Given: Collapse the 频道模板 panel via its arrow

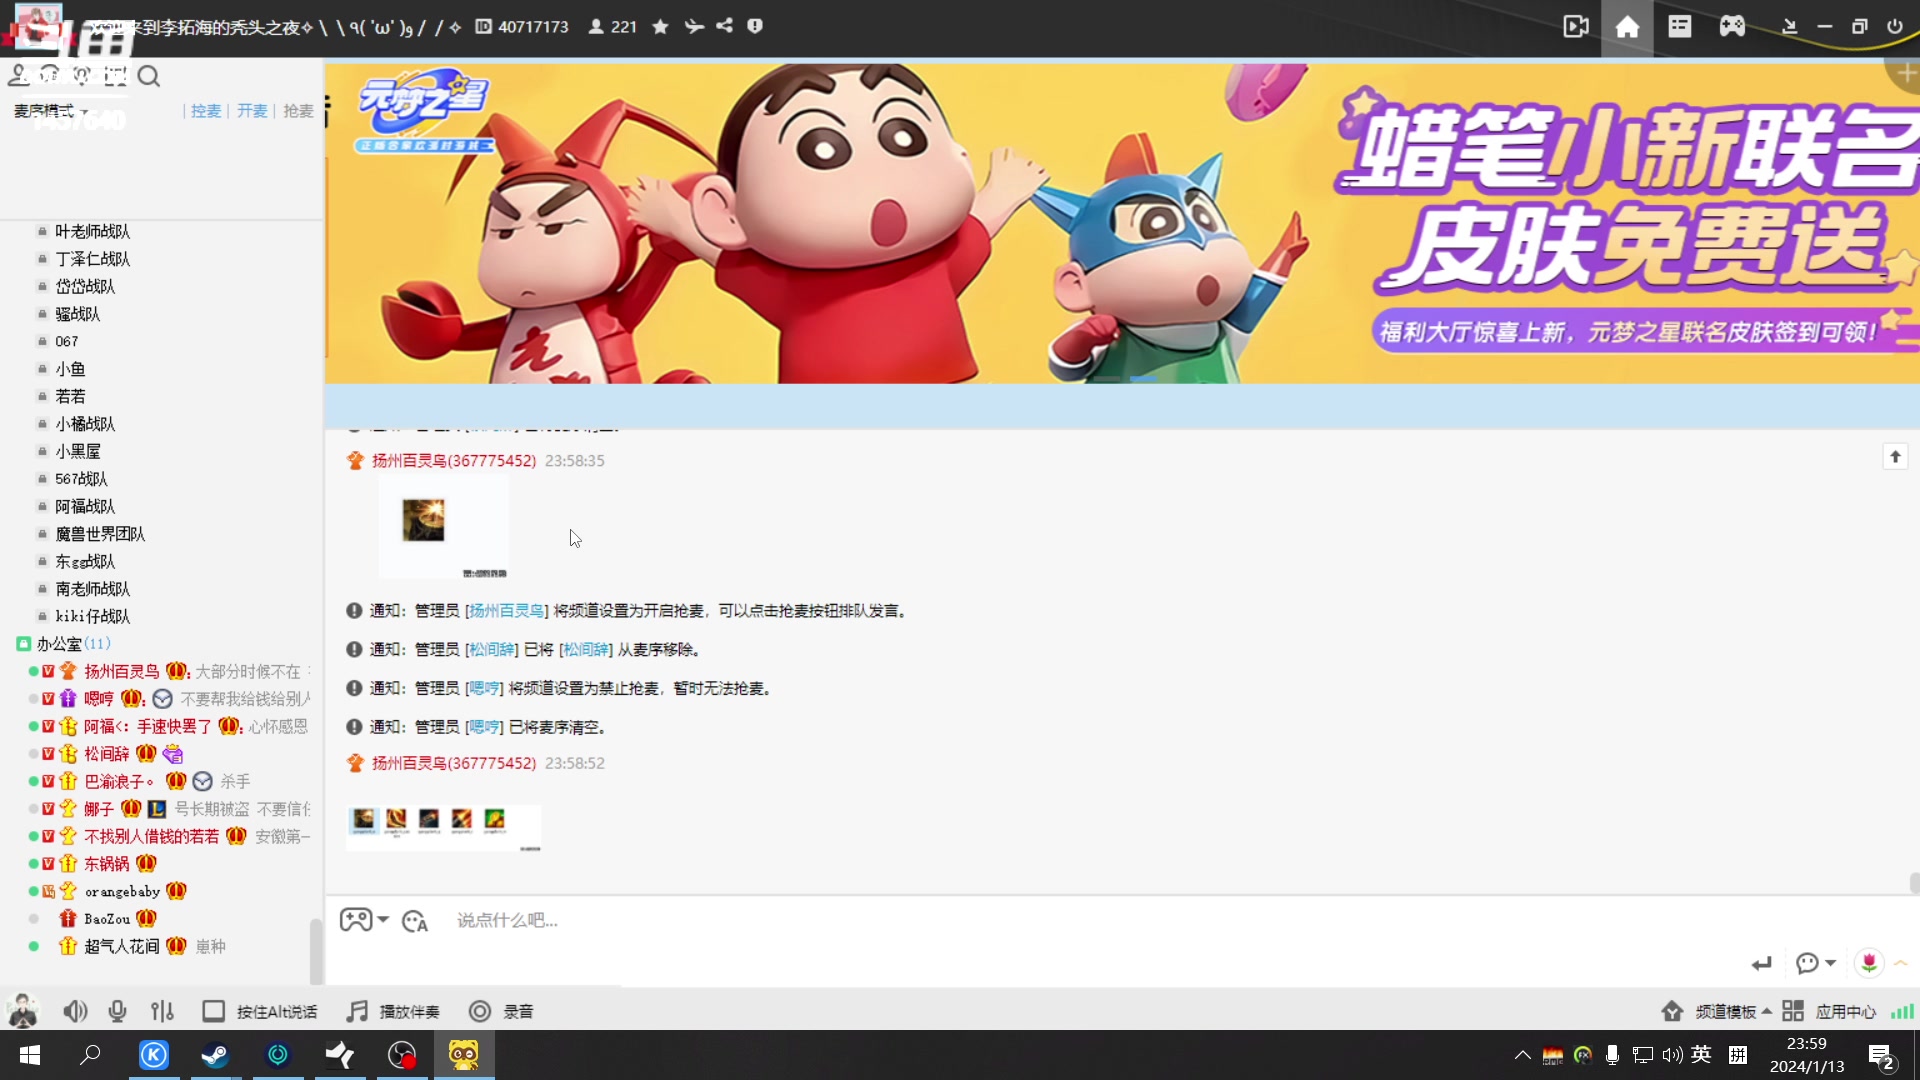Looking at the screenshot, I should (x=1766, y=1011).
